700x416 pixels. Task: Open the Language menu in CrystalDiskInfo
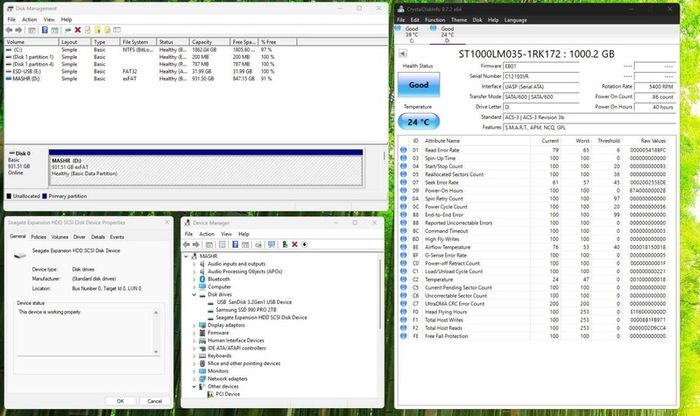[x=516, y=20]
